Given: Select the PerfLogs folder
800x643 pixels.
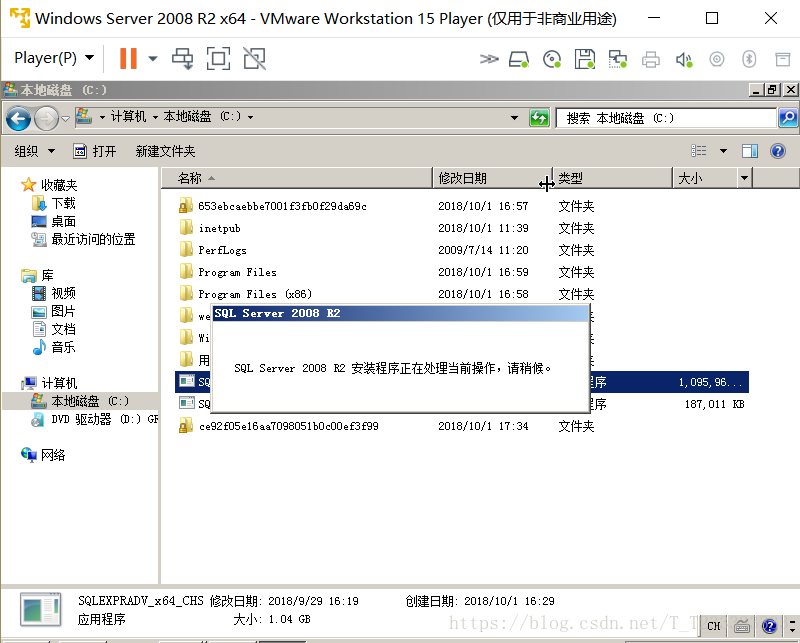Looking at the screenshot, I should pos(222,250).
